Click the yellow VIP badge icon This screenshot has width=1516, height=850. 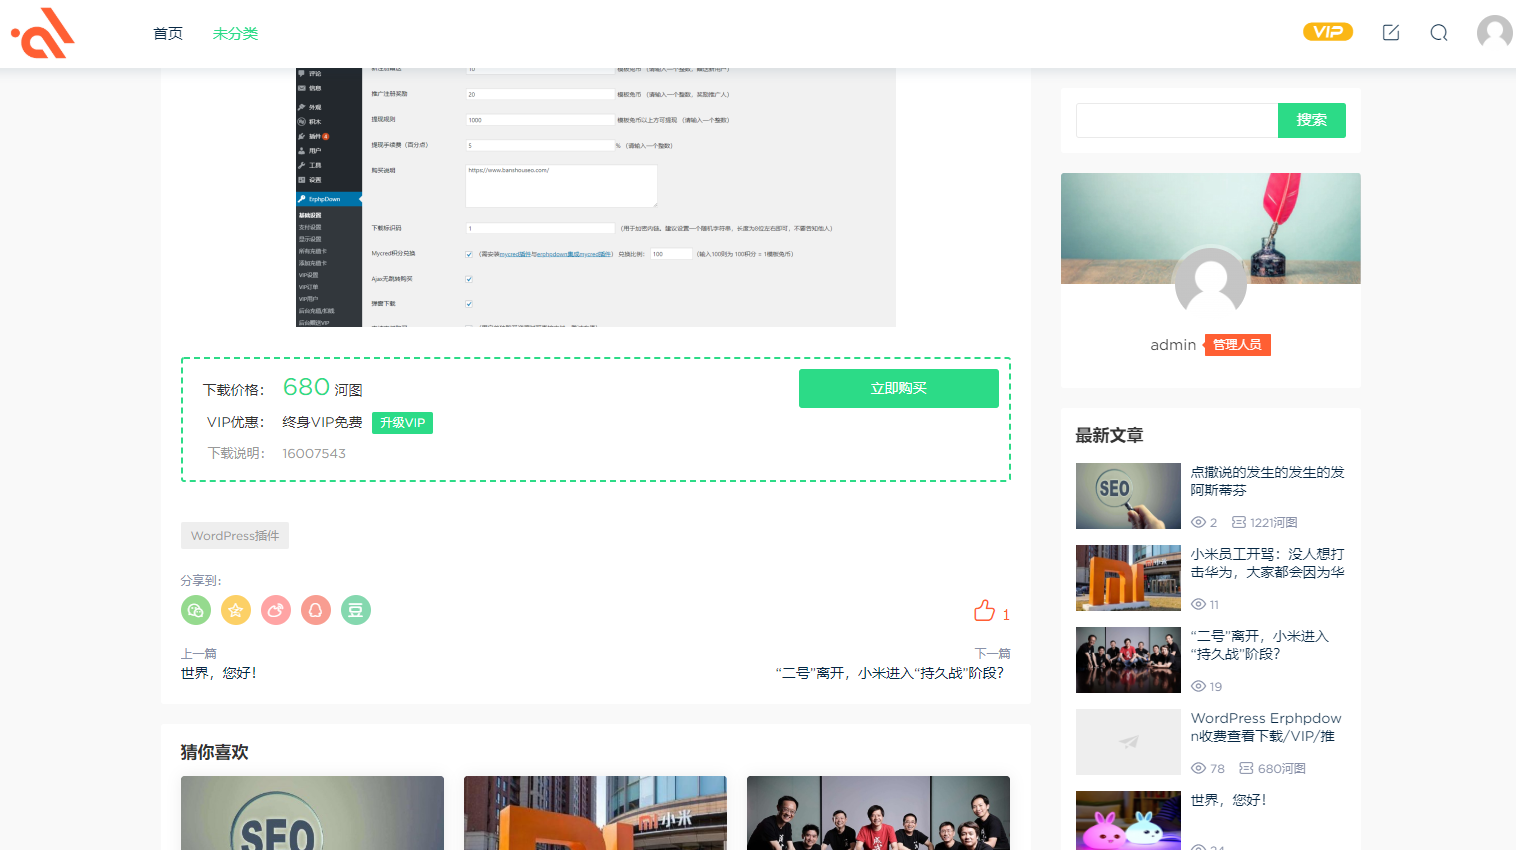(1328, 32)
